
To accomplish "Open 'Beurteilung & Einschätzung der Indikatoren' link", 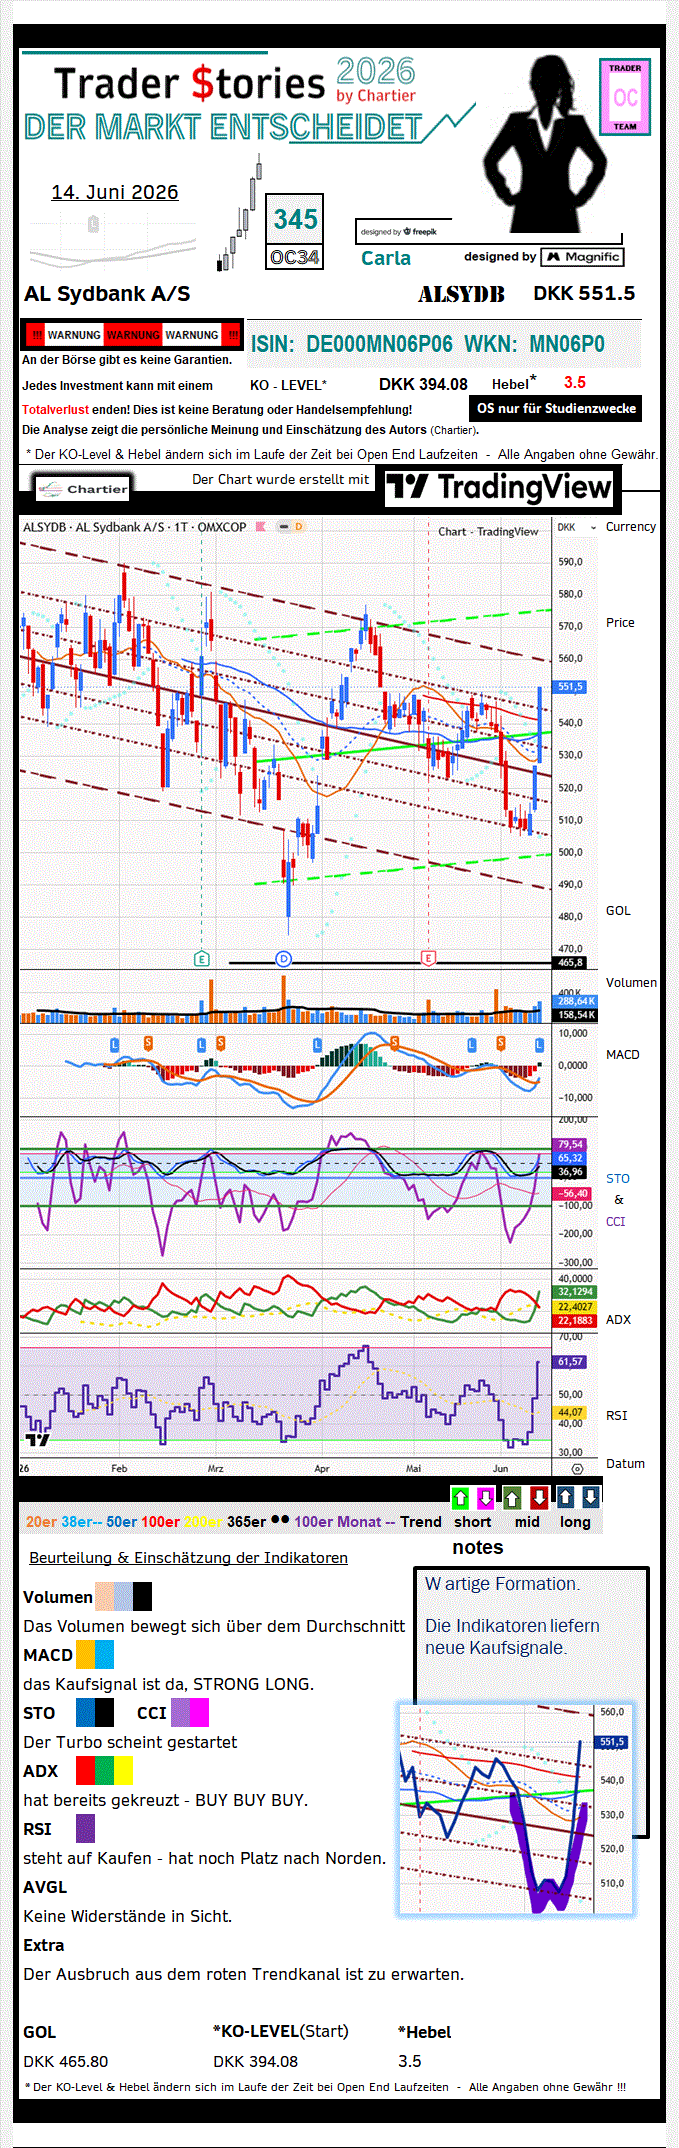I will point(188,1557).
